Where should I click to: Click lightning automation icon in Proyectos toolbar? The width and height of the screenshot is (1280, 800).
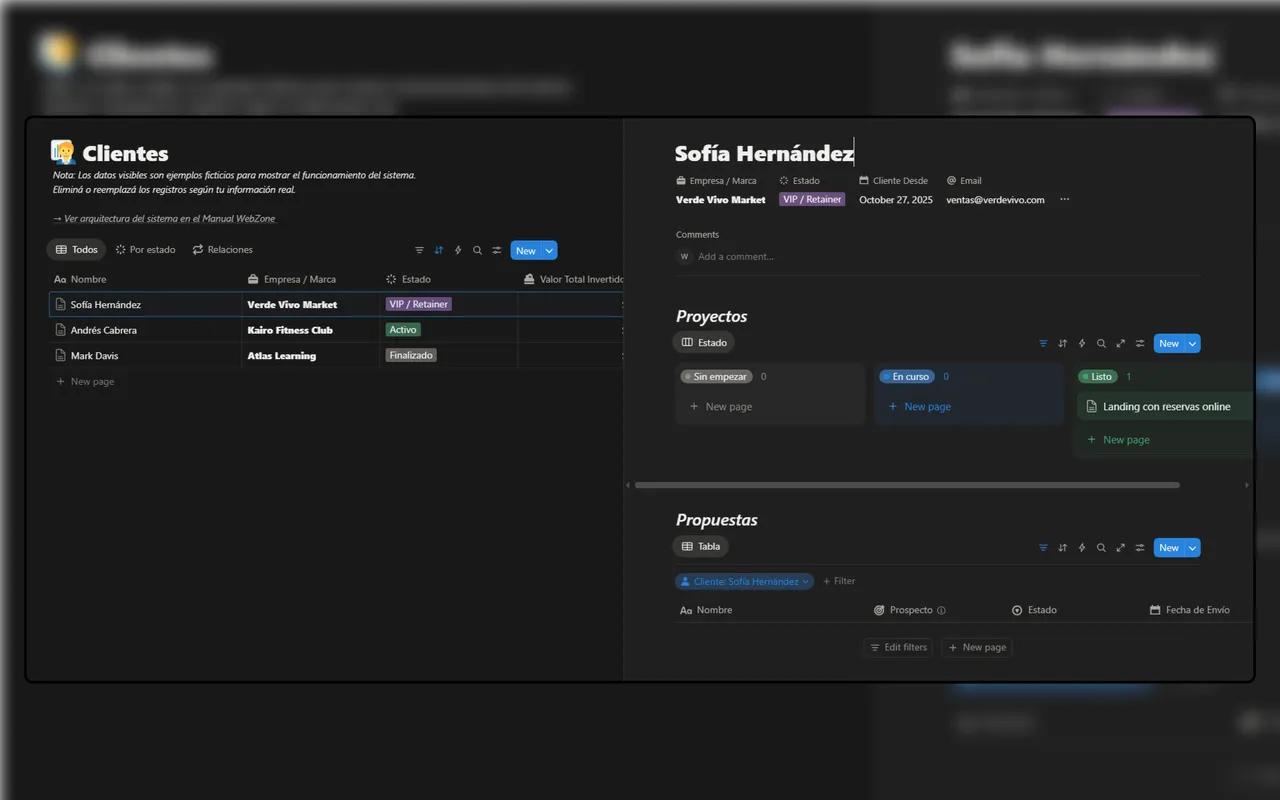click(1082, 343)
